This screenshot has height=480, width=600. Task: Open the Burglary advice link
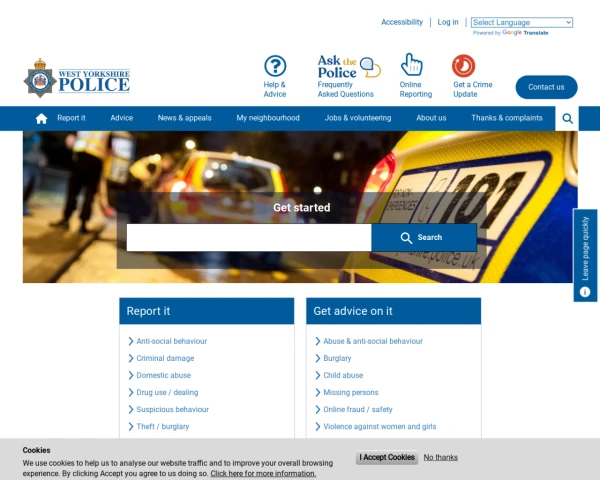pos(337,358)
